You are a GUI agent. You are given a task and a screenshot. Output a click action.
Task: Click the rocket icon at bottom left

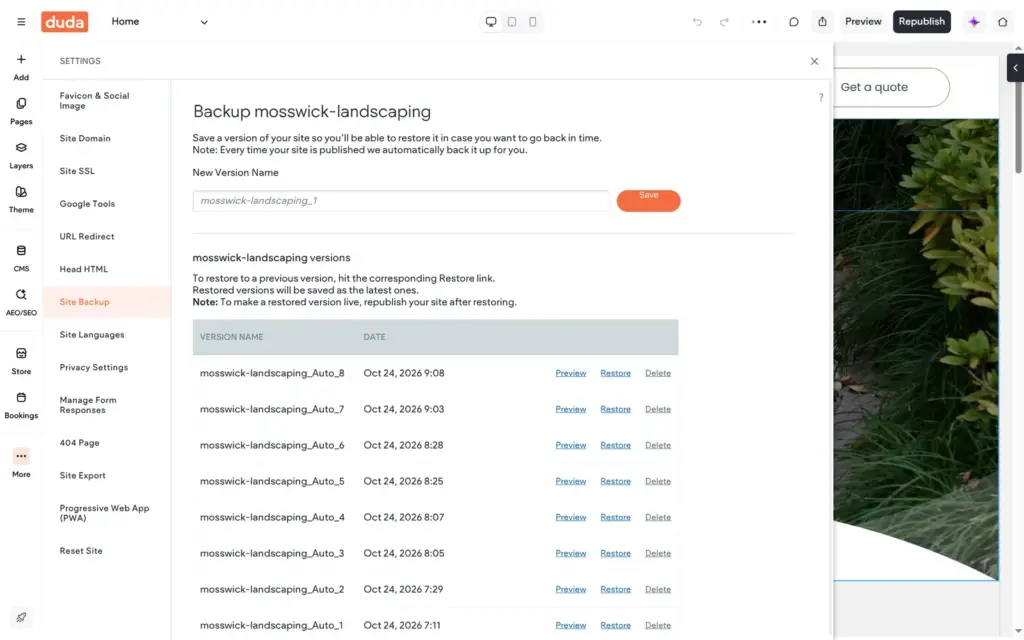tap(21, 617)
